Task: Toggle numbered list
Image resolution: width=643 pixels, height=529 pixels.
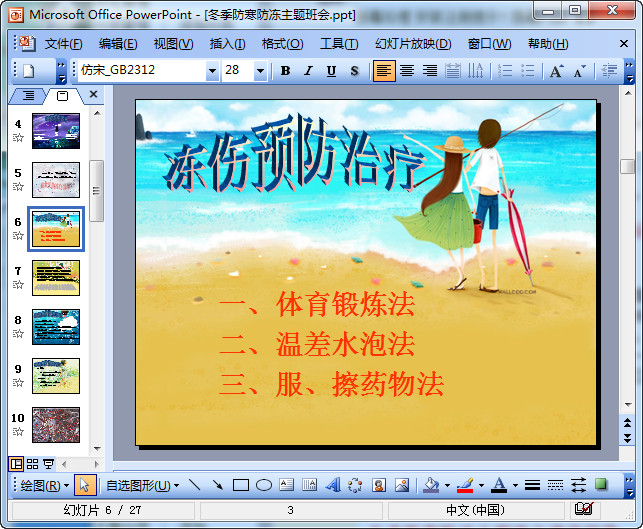Action: pyautogui.click(x=504, y=71)
